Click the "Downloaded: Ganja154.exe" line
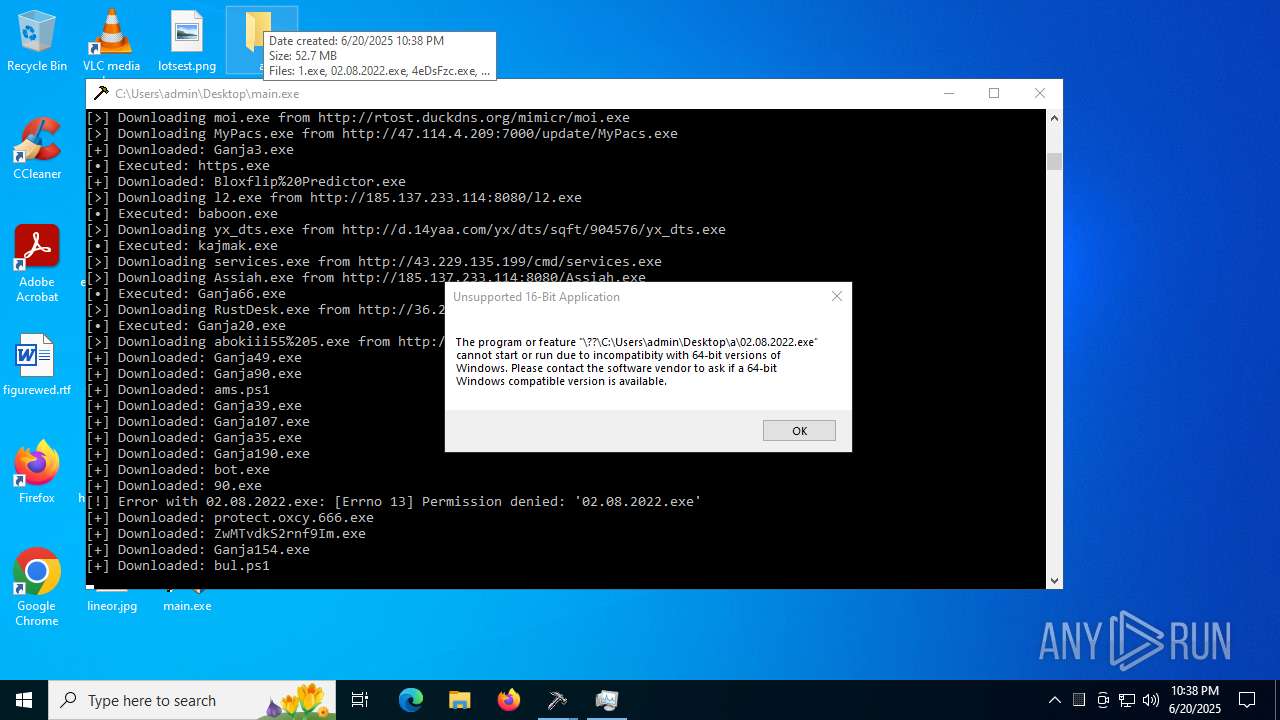Image resolution: width=1280 pixels, height=720 pixels. tap(198, 549)
